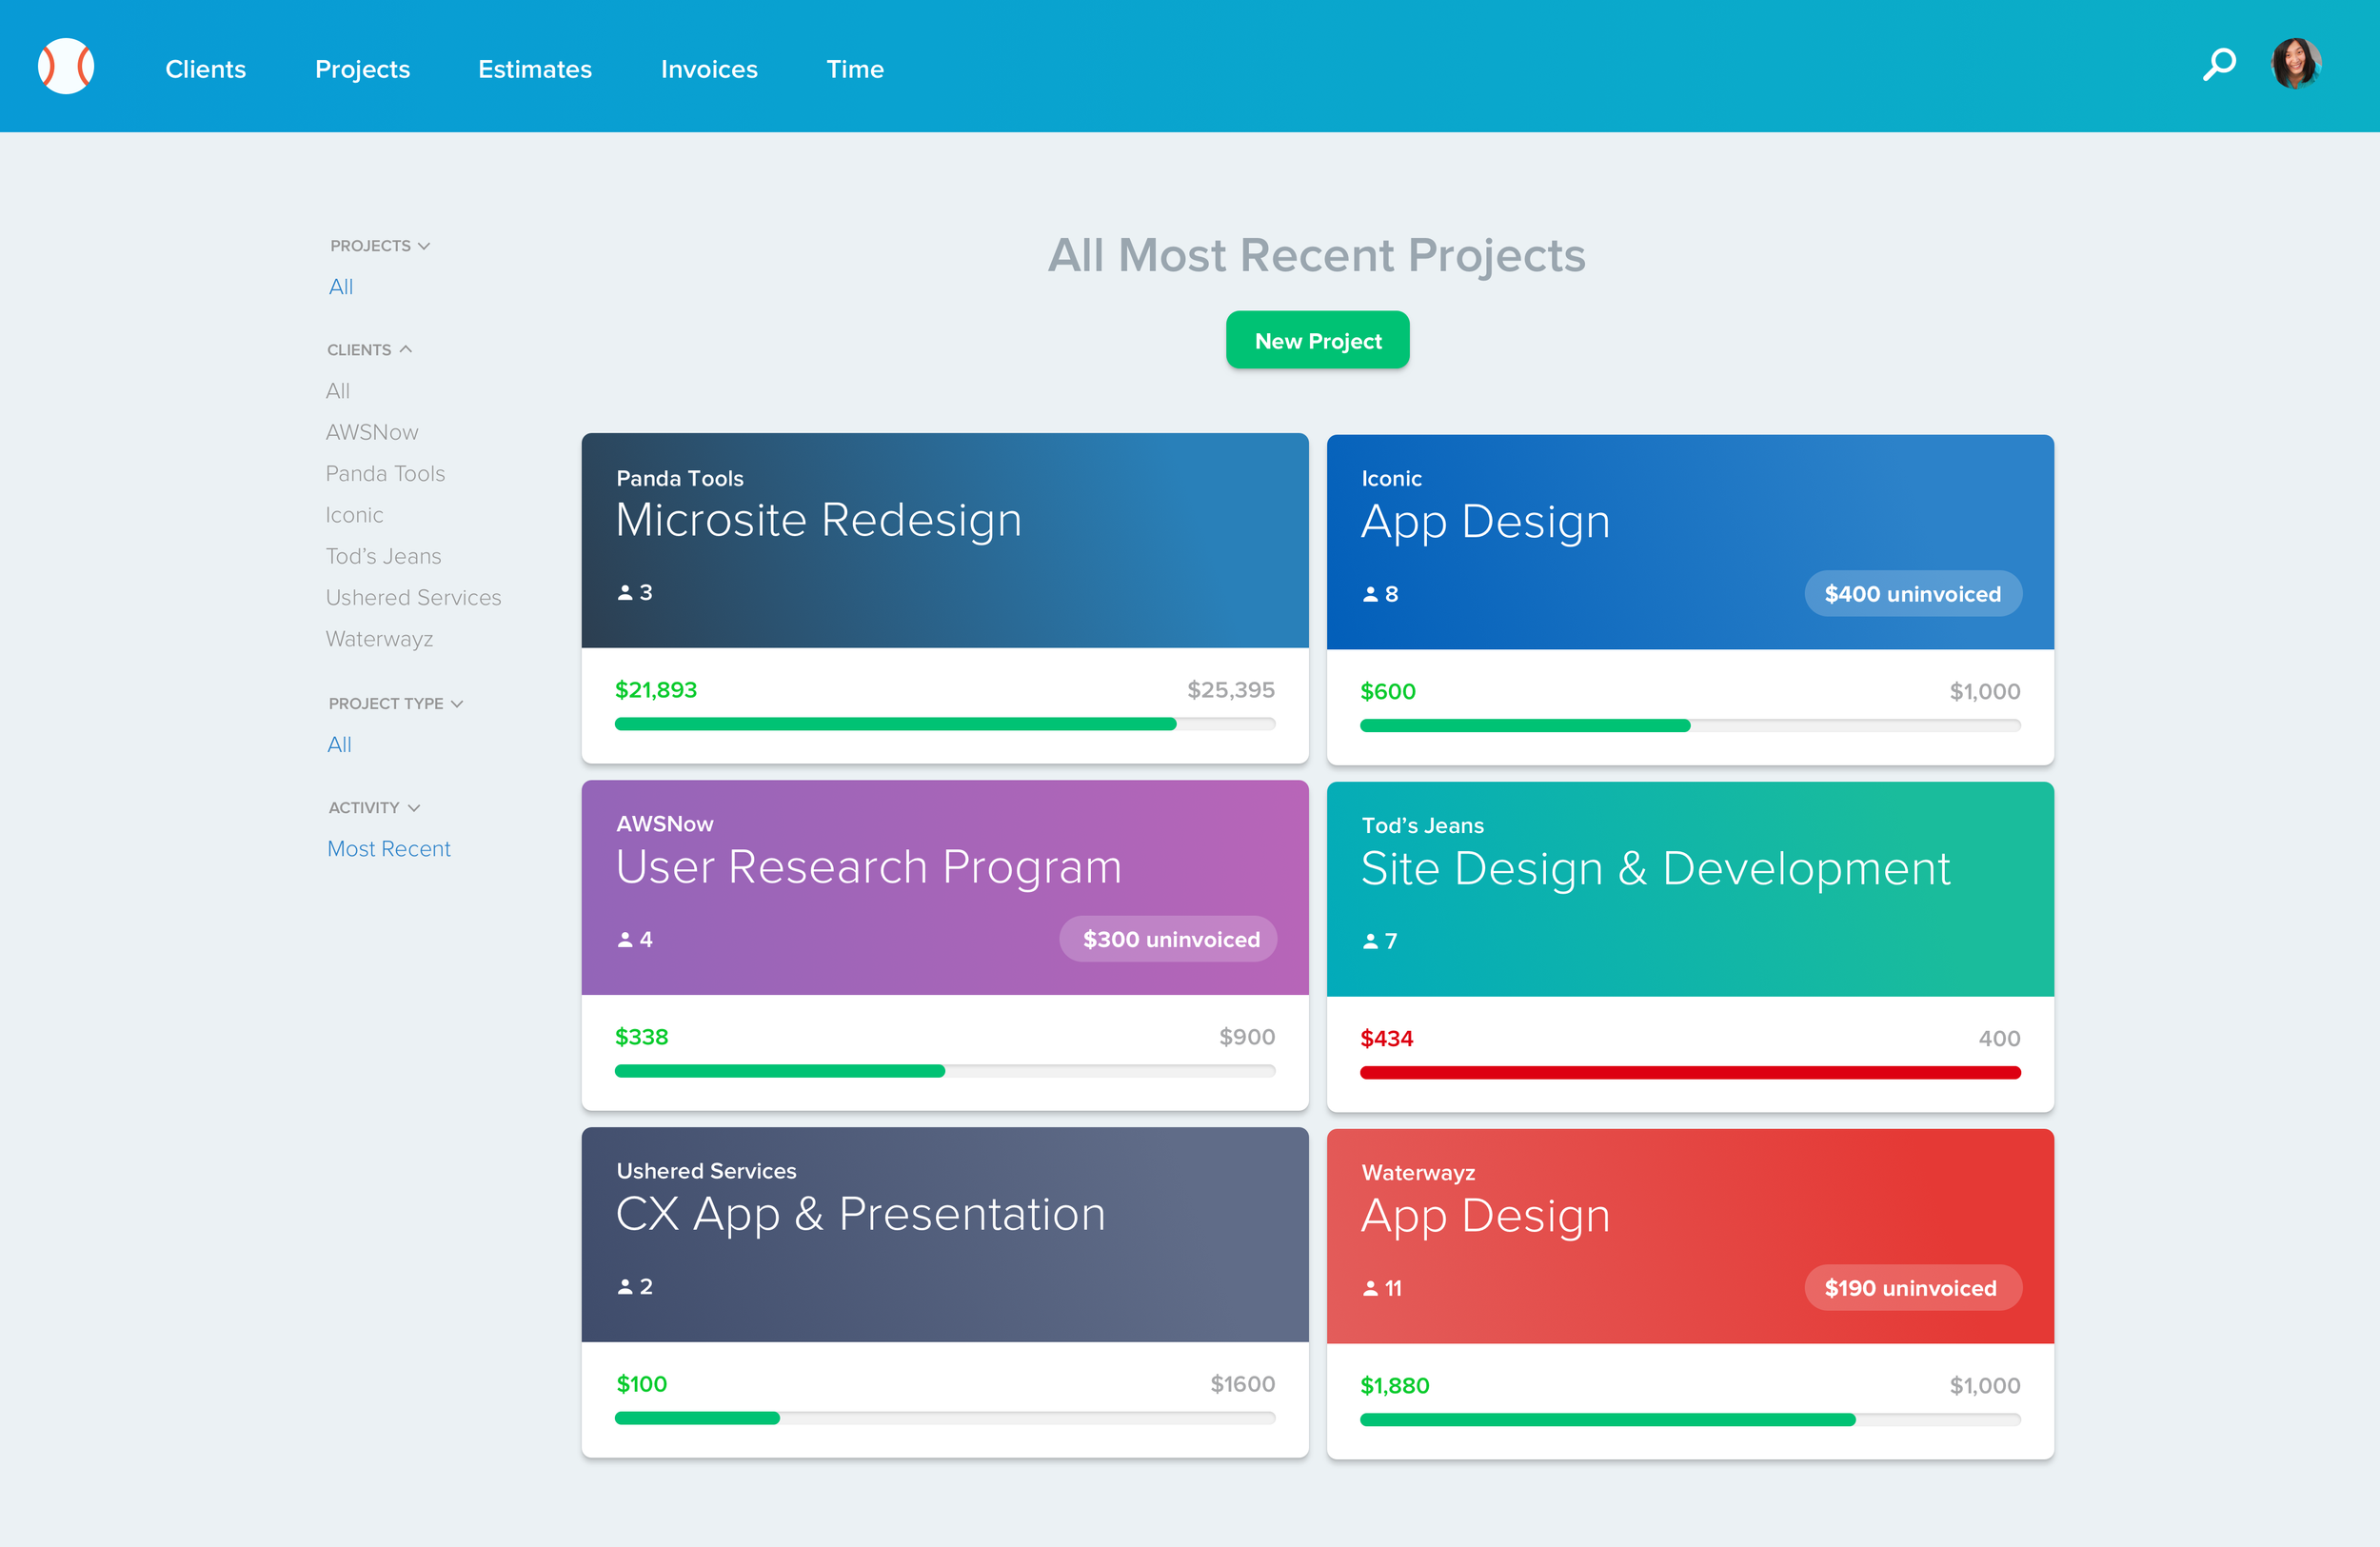Click team member icon on Iconic App Design

[x=1370, y=595]
